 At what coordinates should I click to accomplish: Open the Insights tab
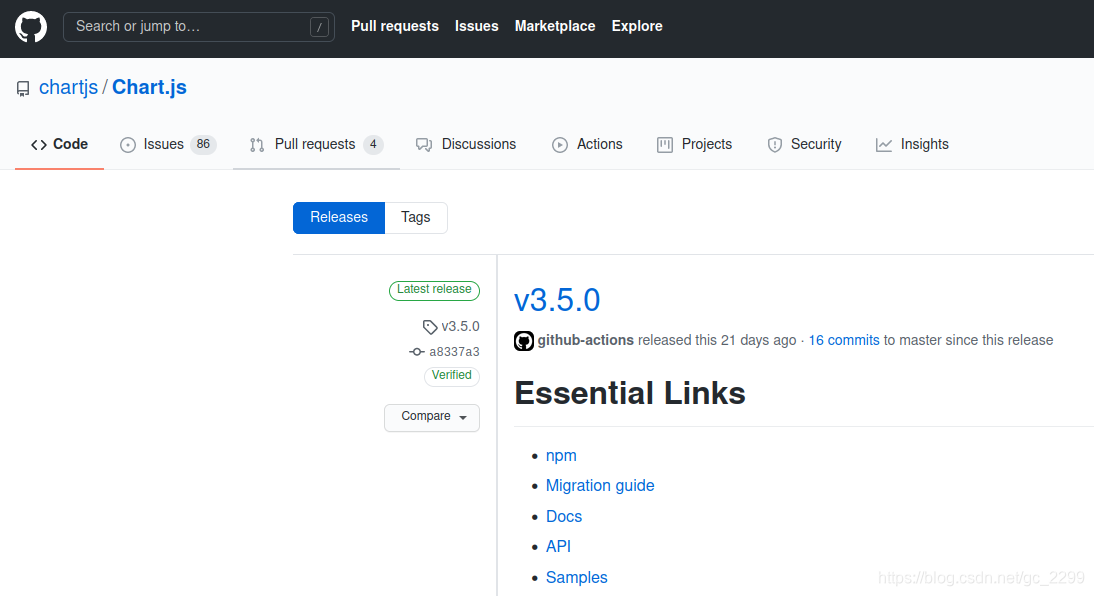pos(912,144)
